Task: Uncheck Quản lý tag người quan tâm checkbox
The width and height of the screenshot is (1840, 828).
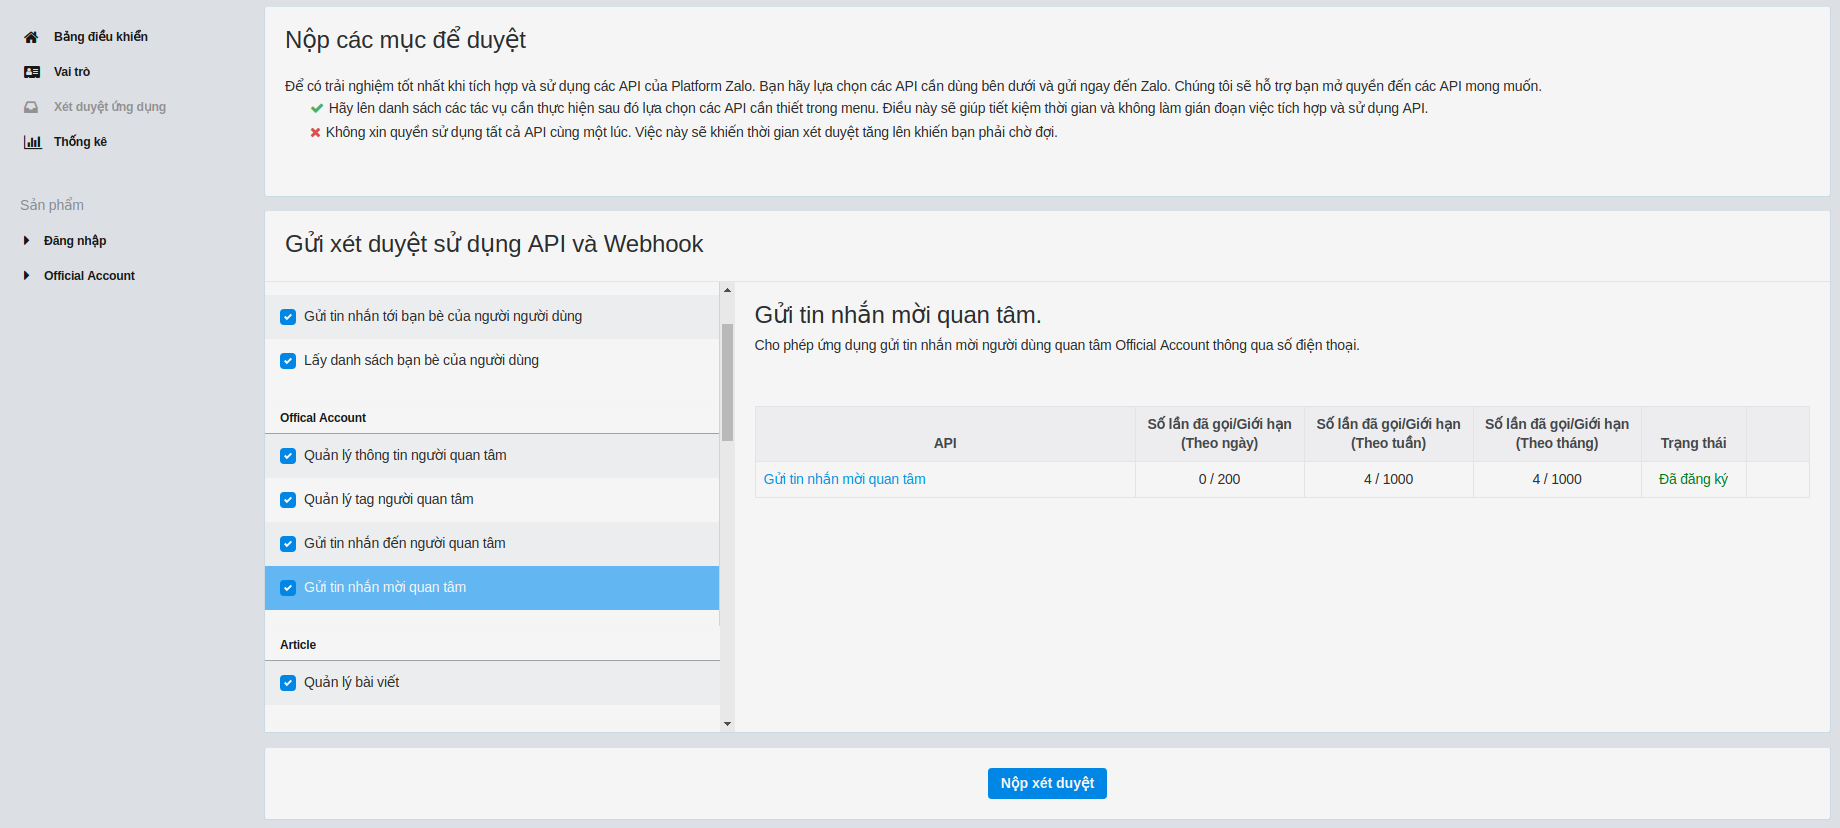Action: point(288,500)
